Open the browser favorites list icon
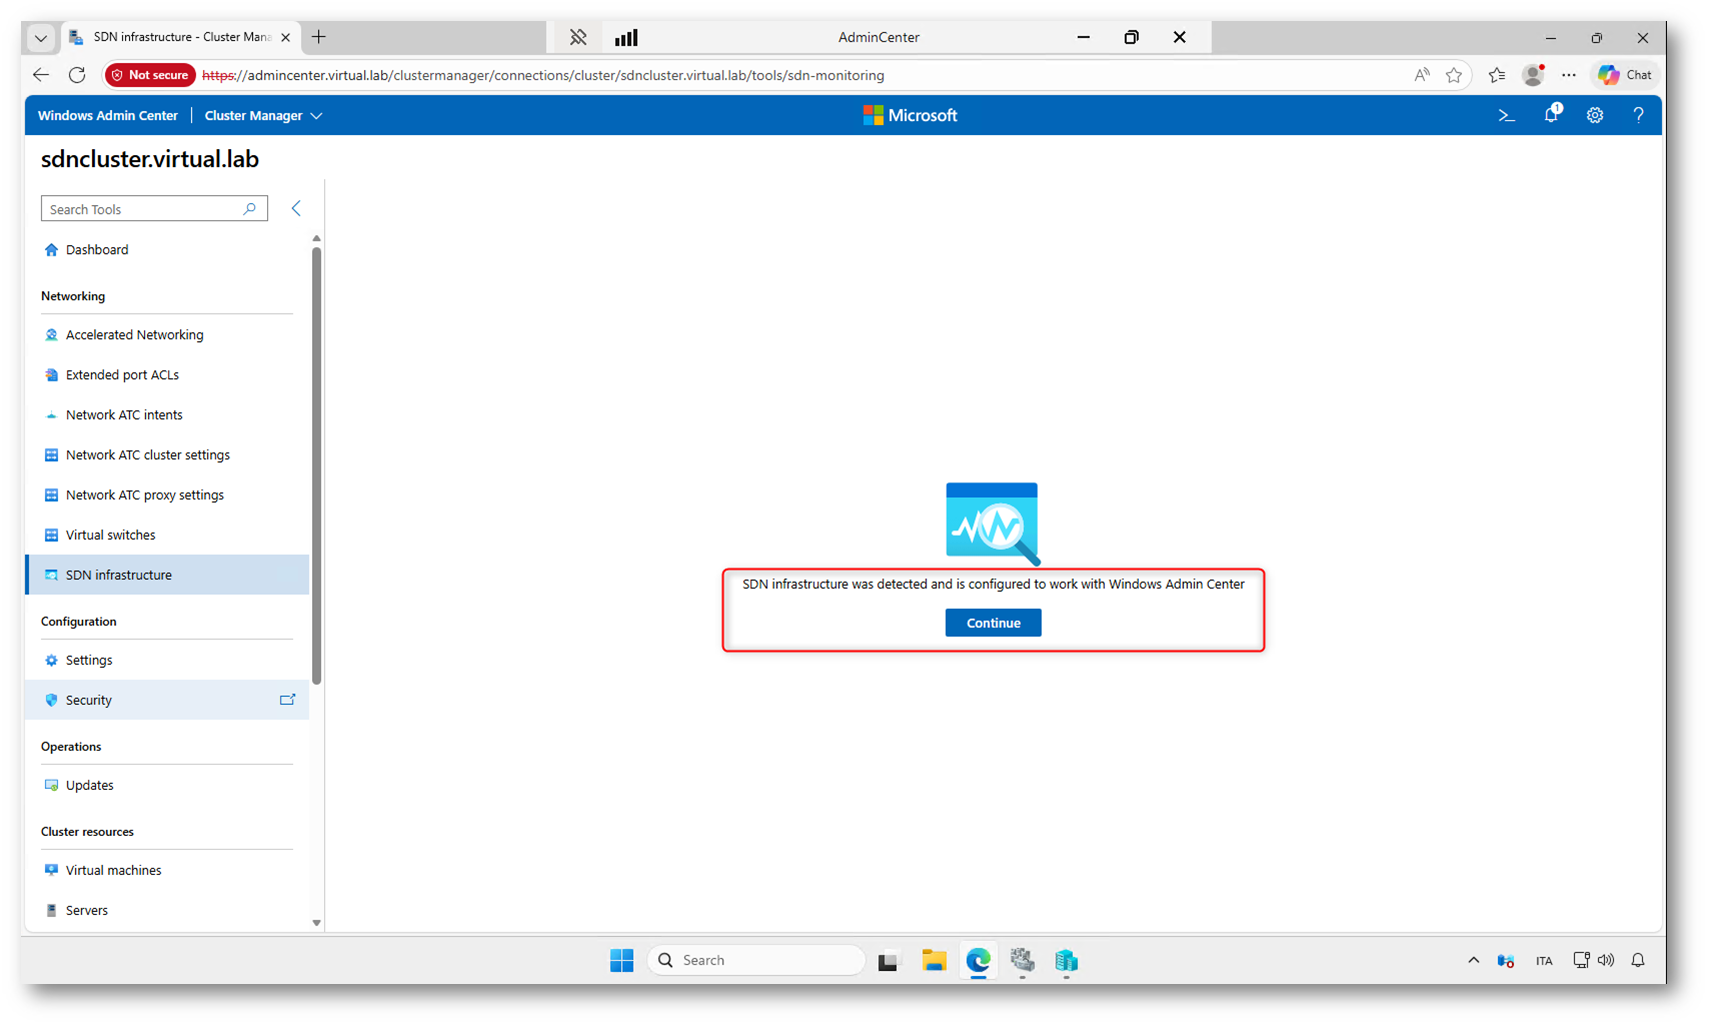 pos(1497,75)
